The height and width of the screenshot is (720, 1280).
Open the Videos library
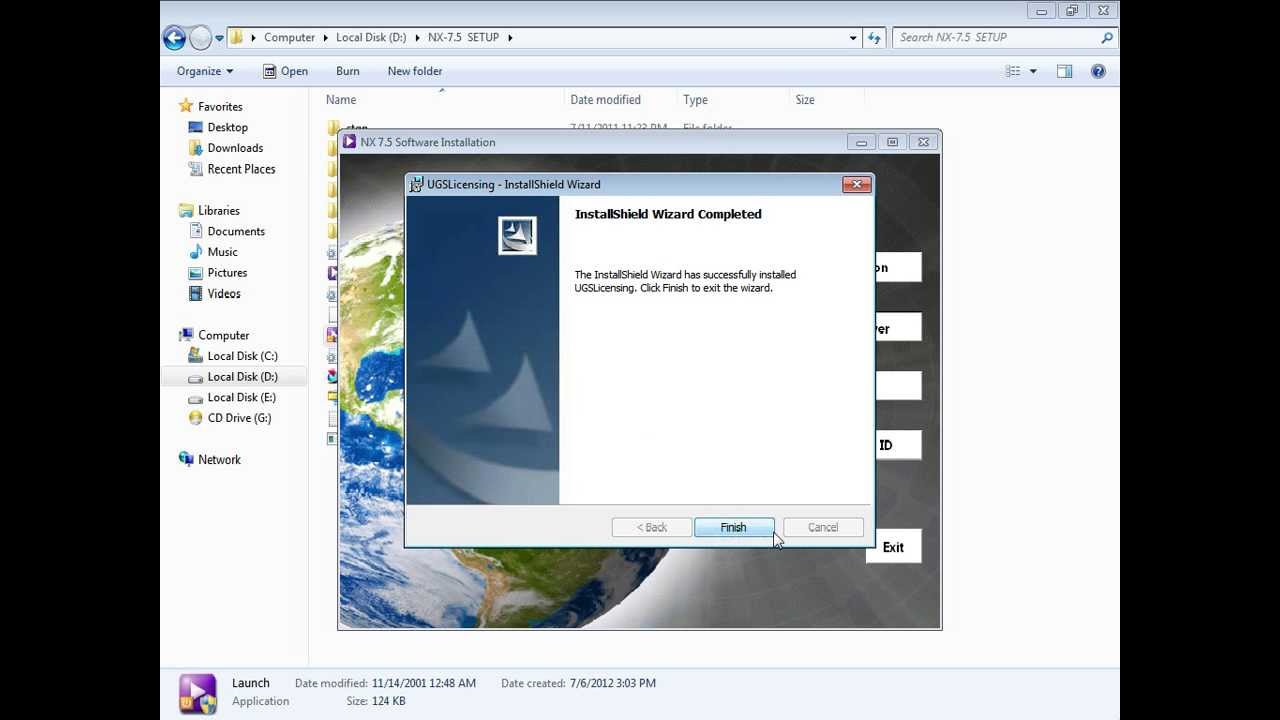224,294
